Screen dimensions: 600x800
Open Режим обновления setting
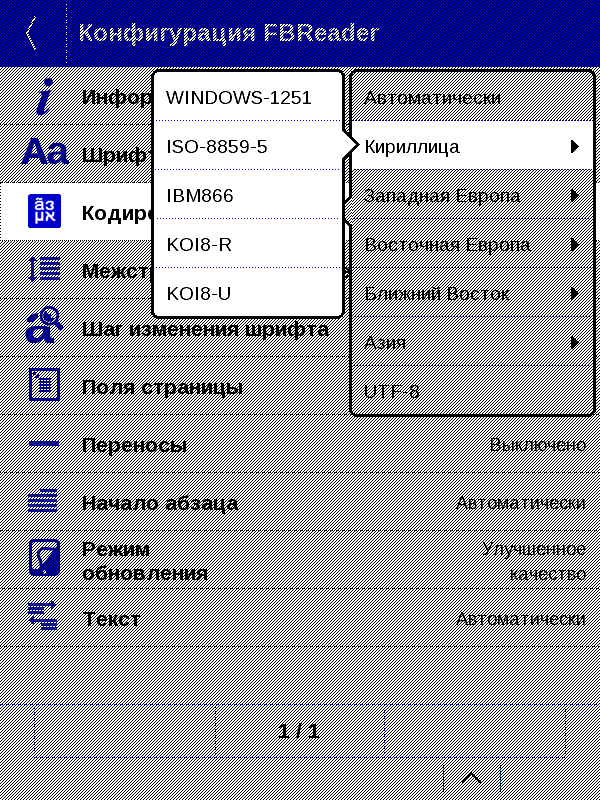pyautogui.click(x=300, y=560)
